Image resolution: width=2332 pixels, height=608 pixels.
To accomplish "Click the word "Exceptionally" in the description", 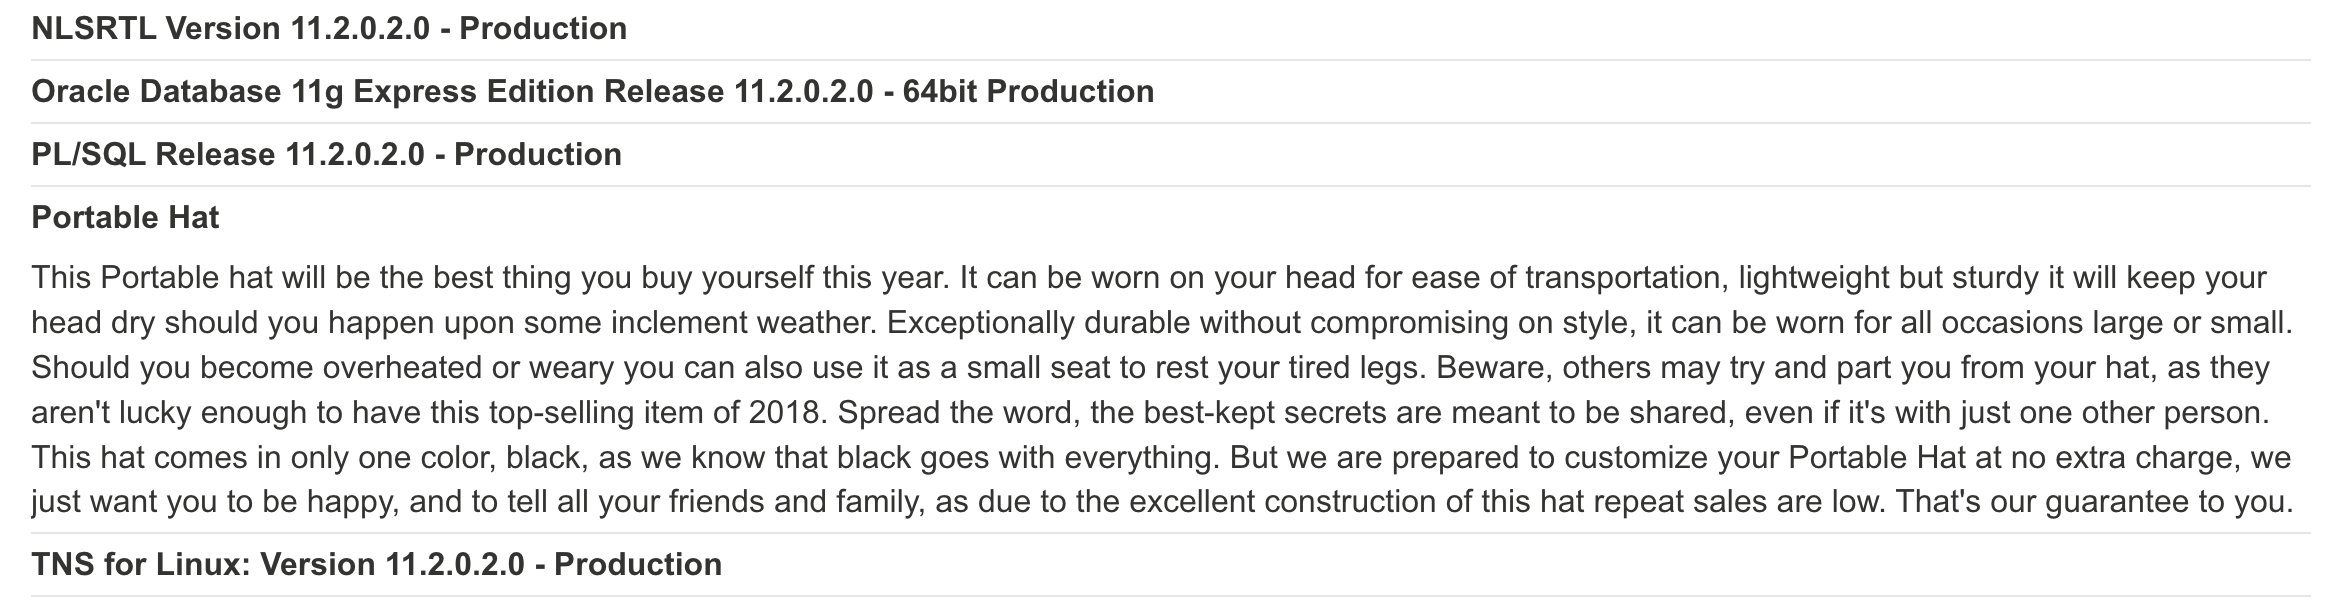I will coord(976,323).
